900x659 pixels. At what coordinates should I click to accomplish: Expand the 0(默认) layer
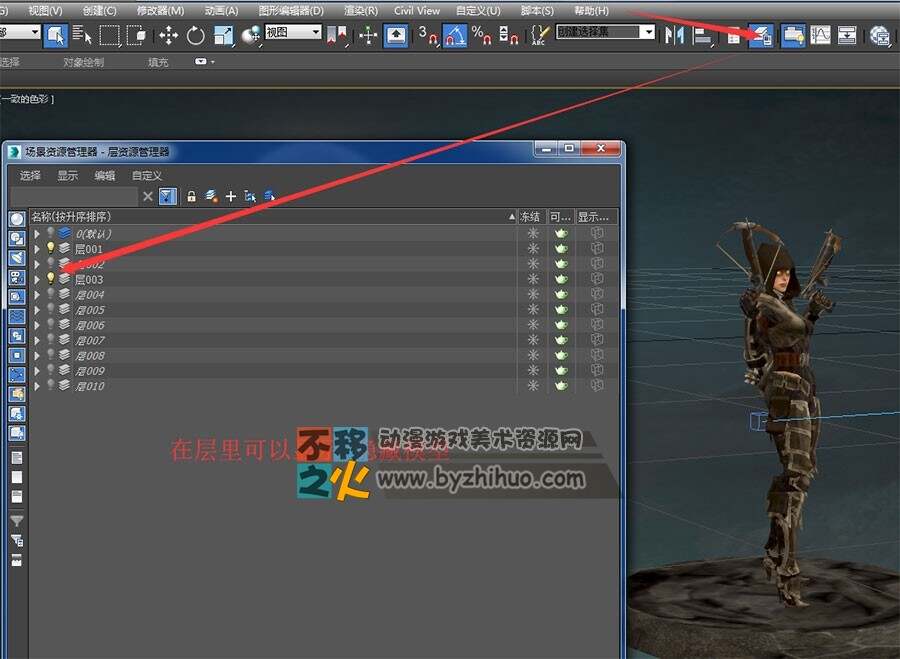37,234
